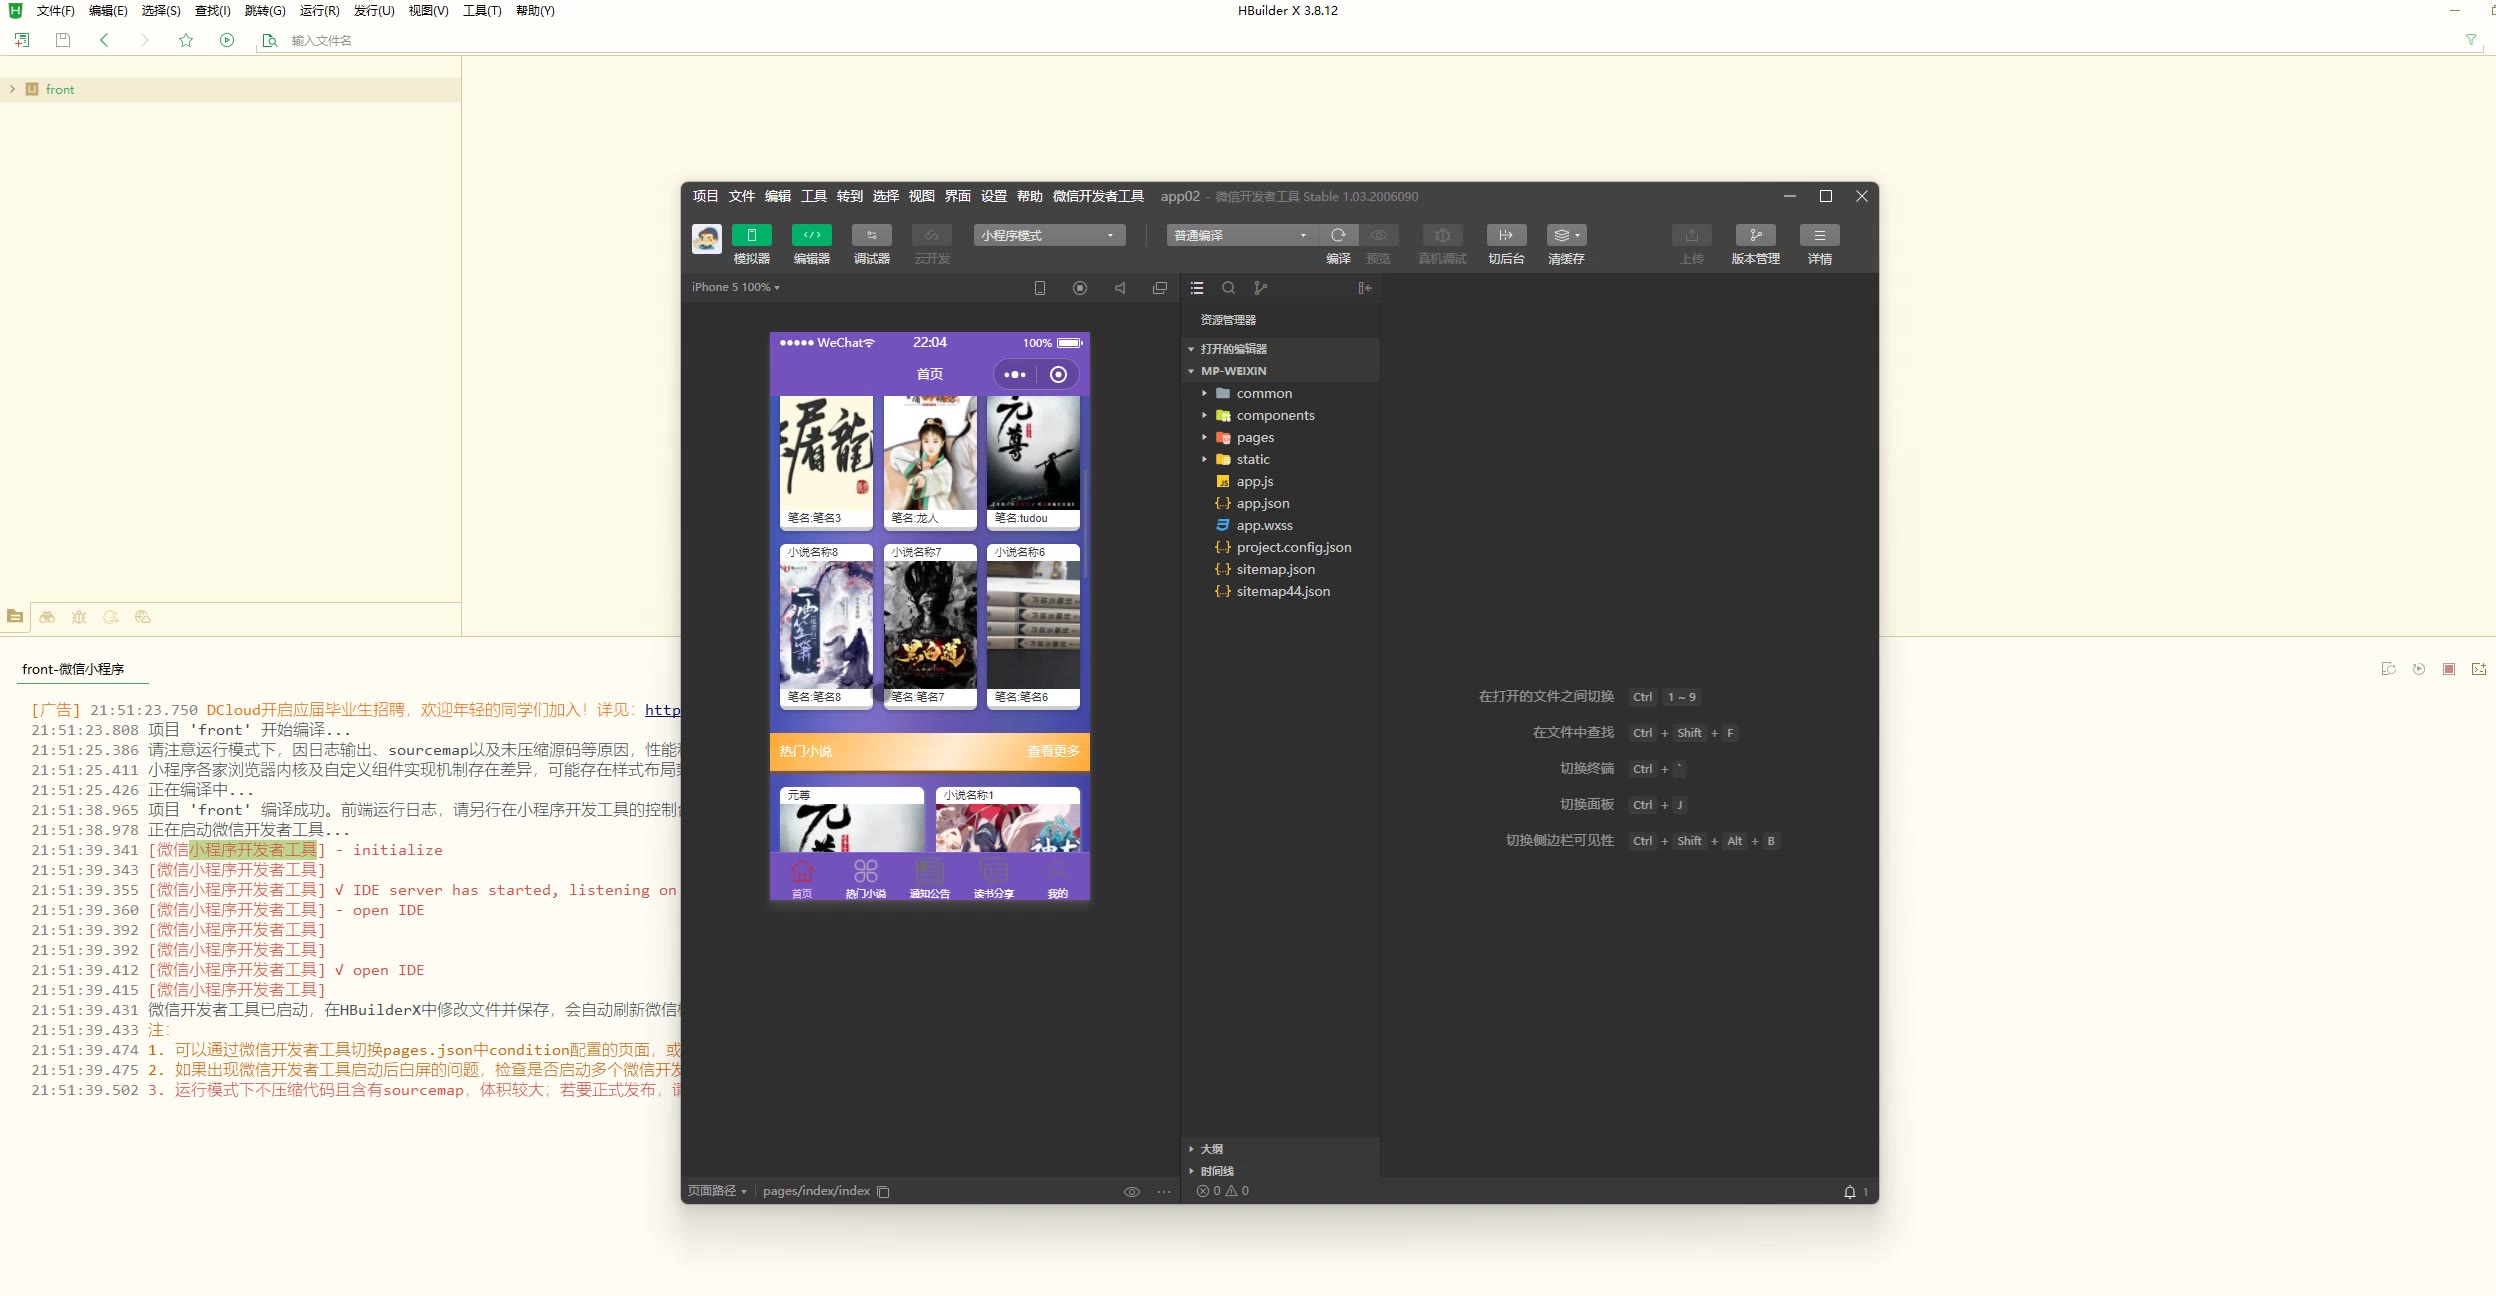Click the notification bell in status bar
This screenshot has width=2496, height=1296.
1850,1192
